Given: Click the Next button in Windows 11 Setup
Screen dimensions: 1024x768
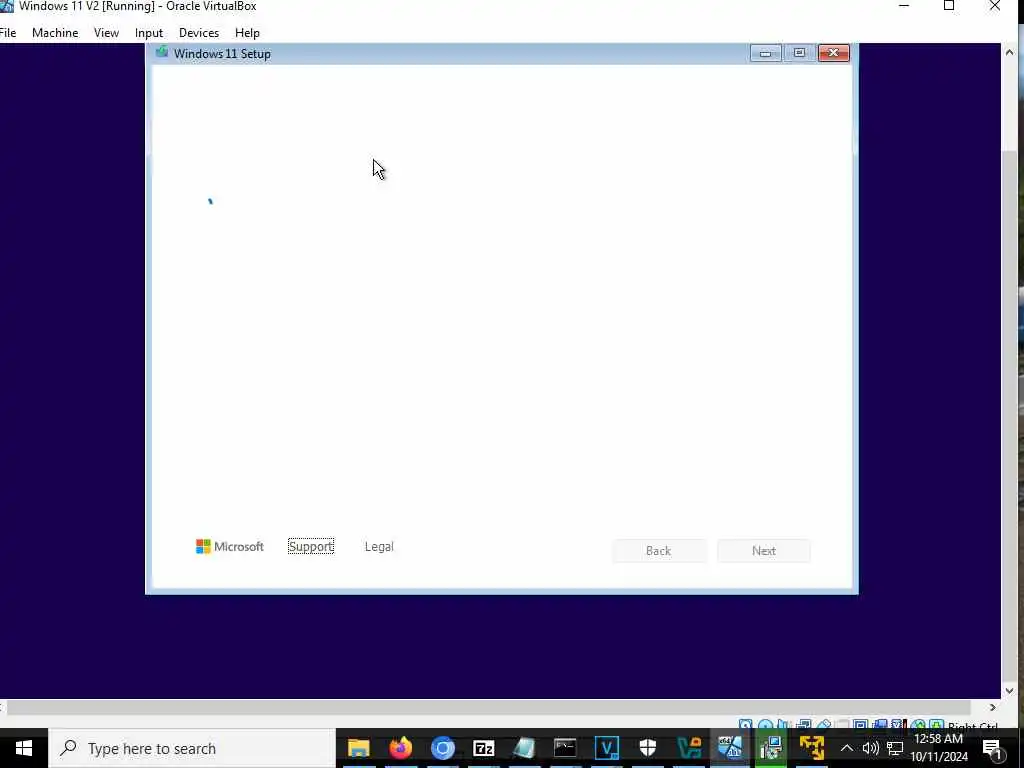Looking at the screenshot, I should pyautogui.click(x=763, y=551).
